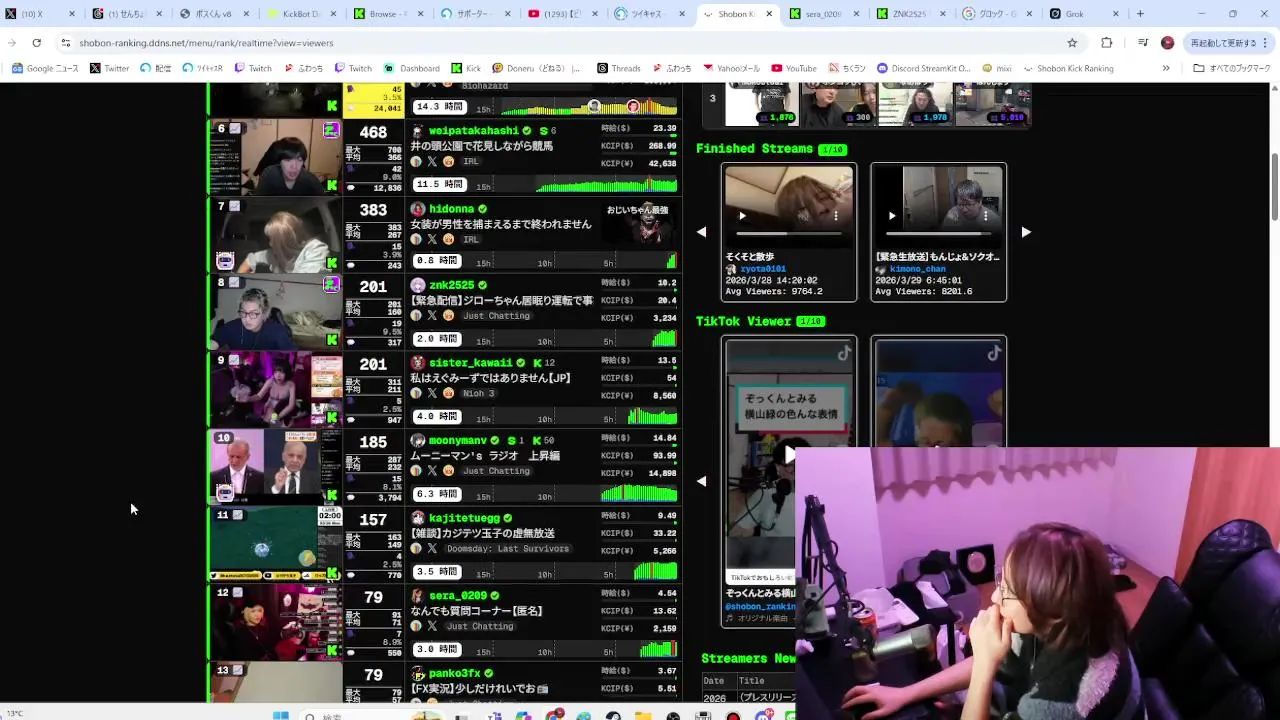This screenshot has height=720, width=1280.
Task: Open the rank 11 kajitetuegg stream thumbnail
Action: click(x=275, y=544)
